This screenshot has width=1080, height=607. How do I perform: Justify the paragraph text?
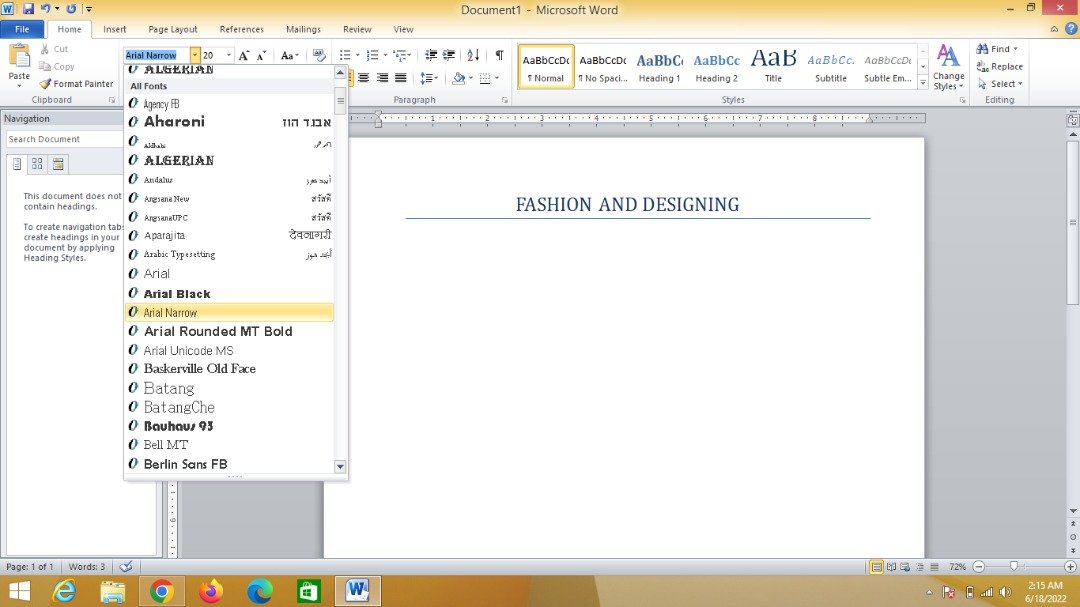(x=400, y=78)
